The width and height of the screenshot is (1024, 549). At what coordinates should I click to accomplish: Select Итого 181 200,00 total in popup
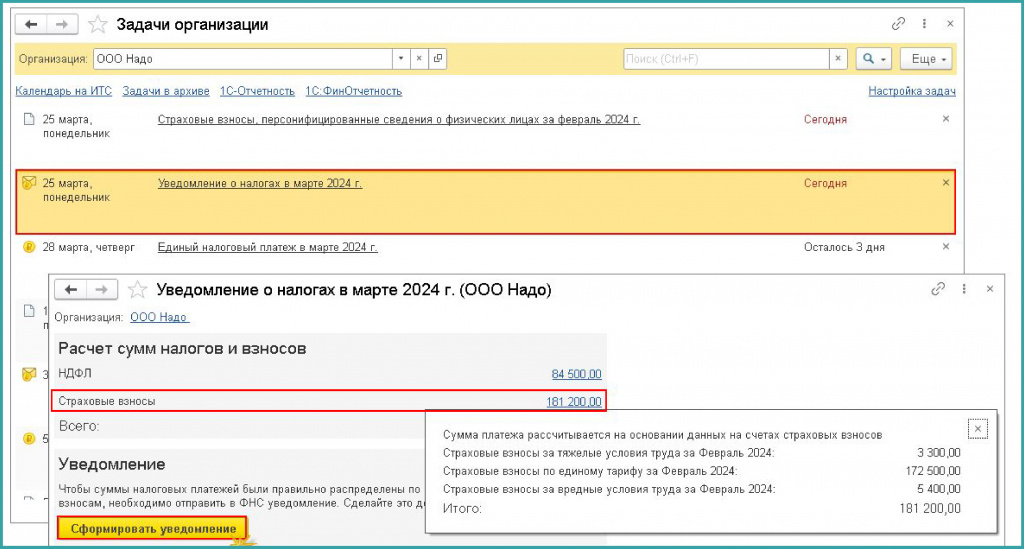tap(930, 509)
